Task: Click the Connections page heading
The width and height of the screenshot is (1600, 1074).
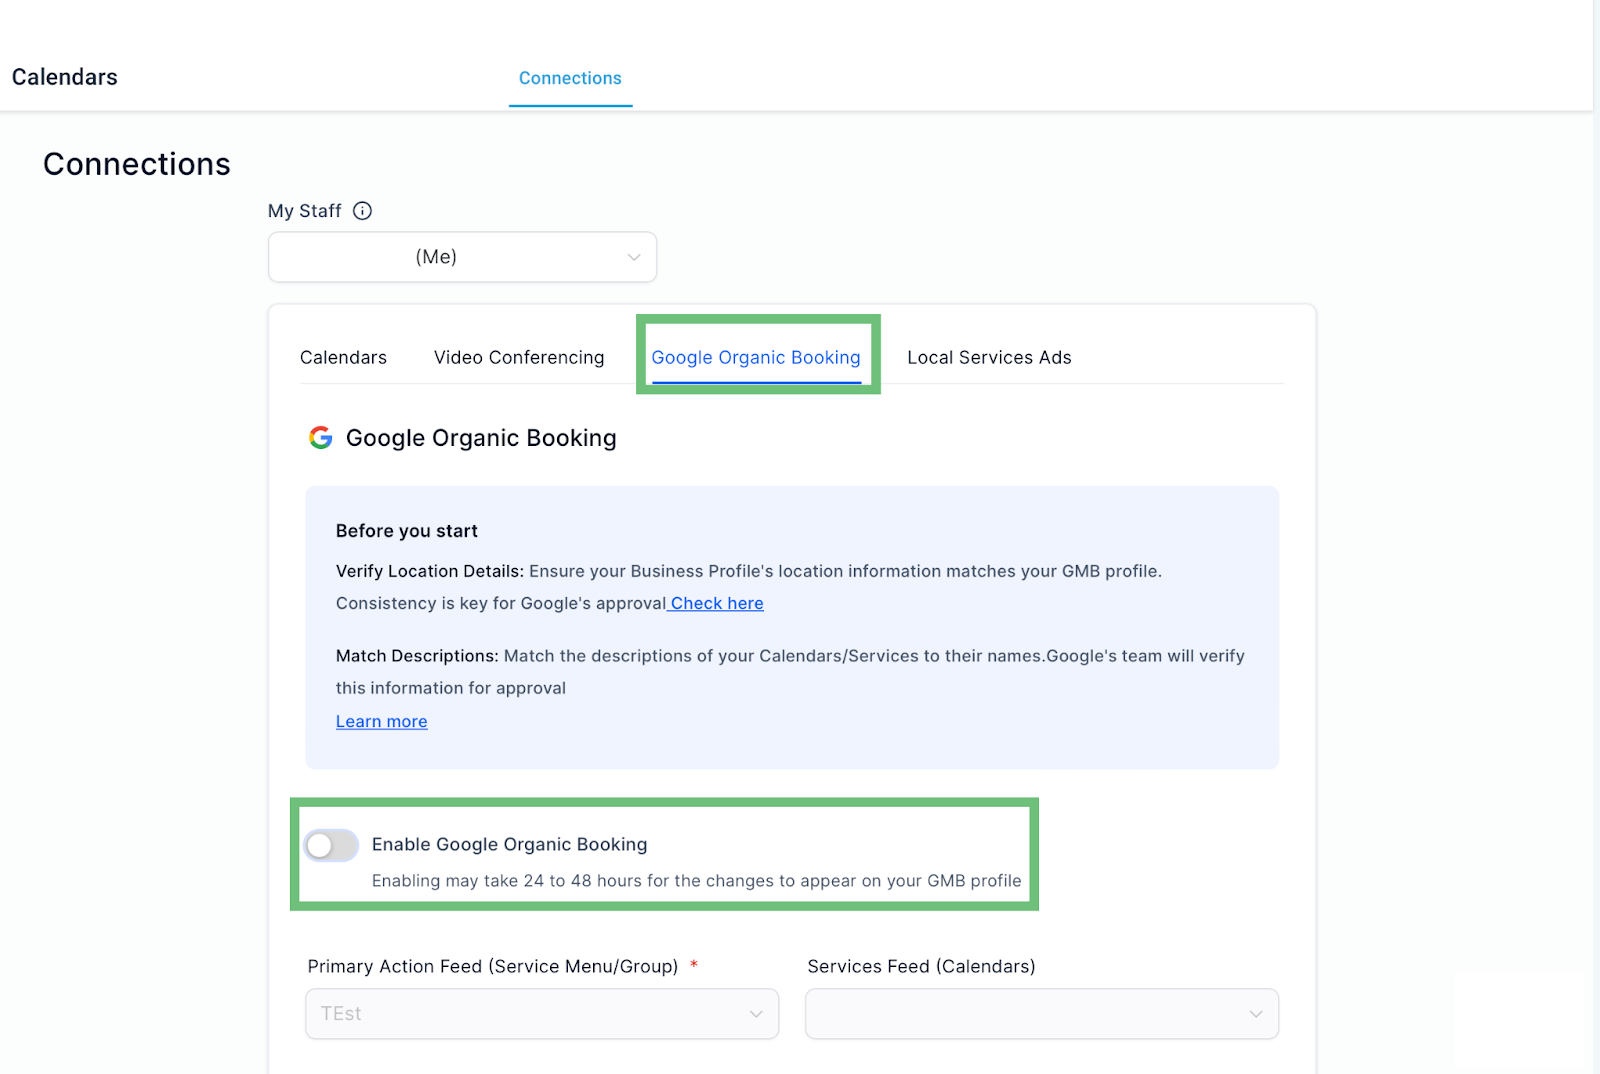Action: pos(137,164)
